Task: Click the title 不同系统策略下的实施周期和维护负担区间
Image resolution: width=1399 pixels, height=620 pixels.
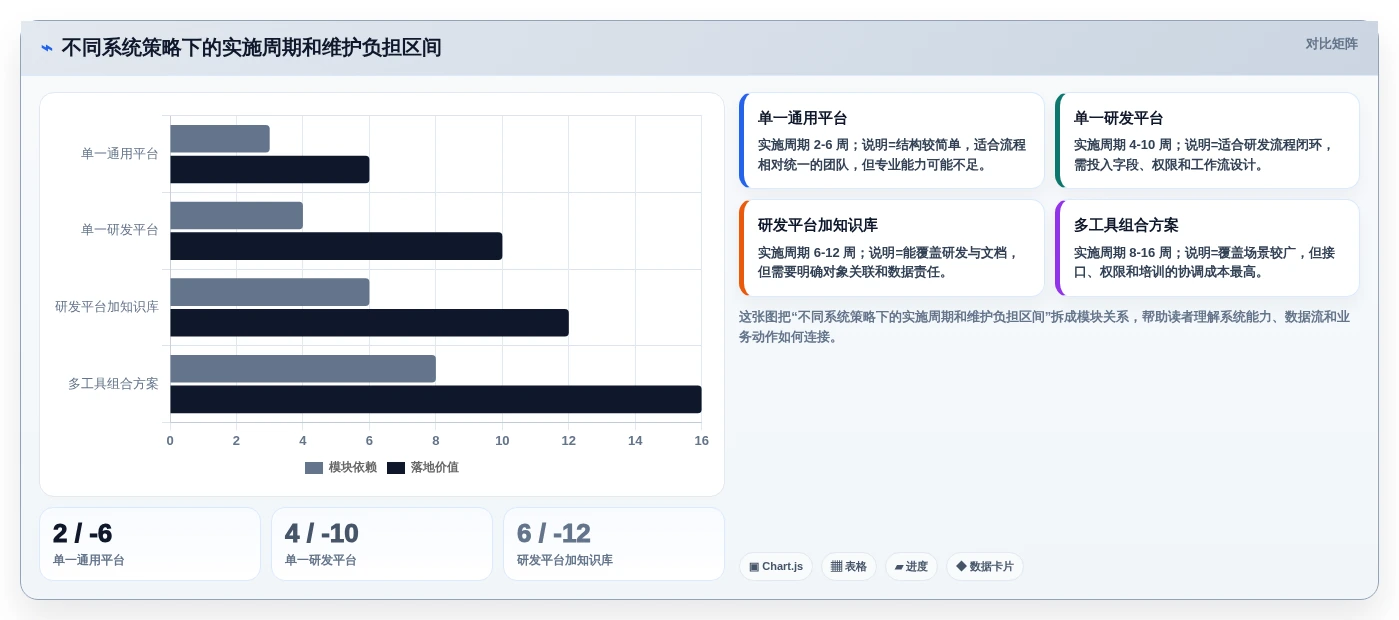Action: (x=251, y=48)
